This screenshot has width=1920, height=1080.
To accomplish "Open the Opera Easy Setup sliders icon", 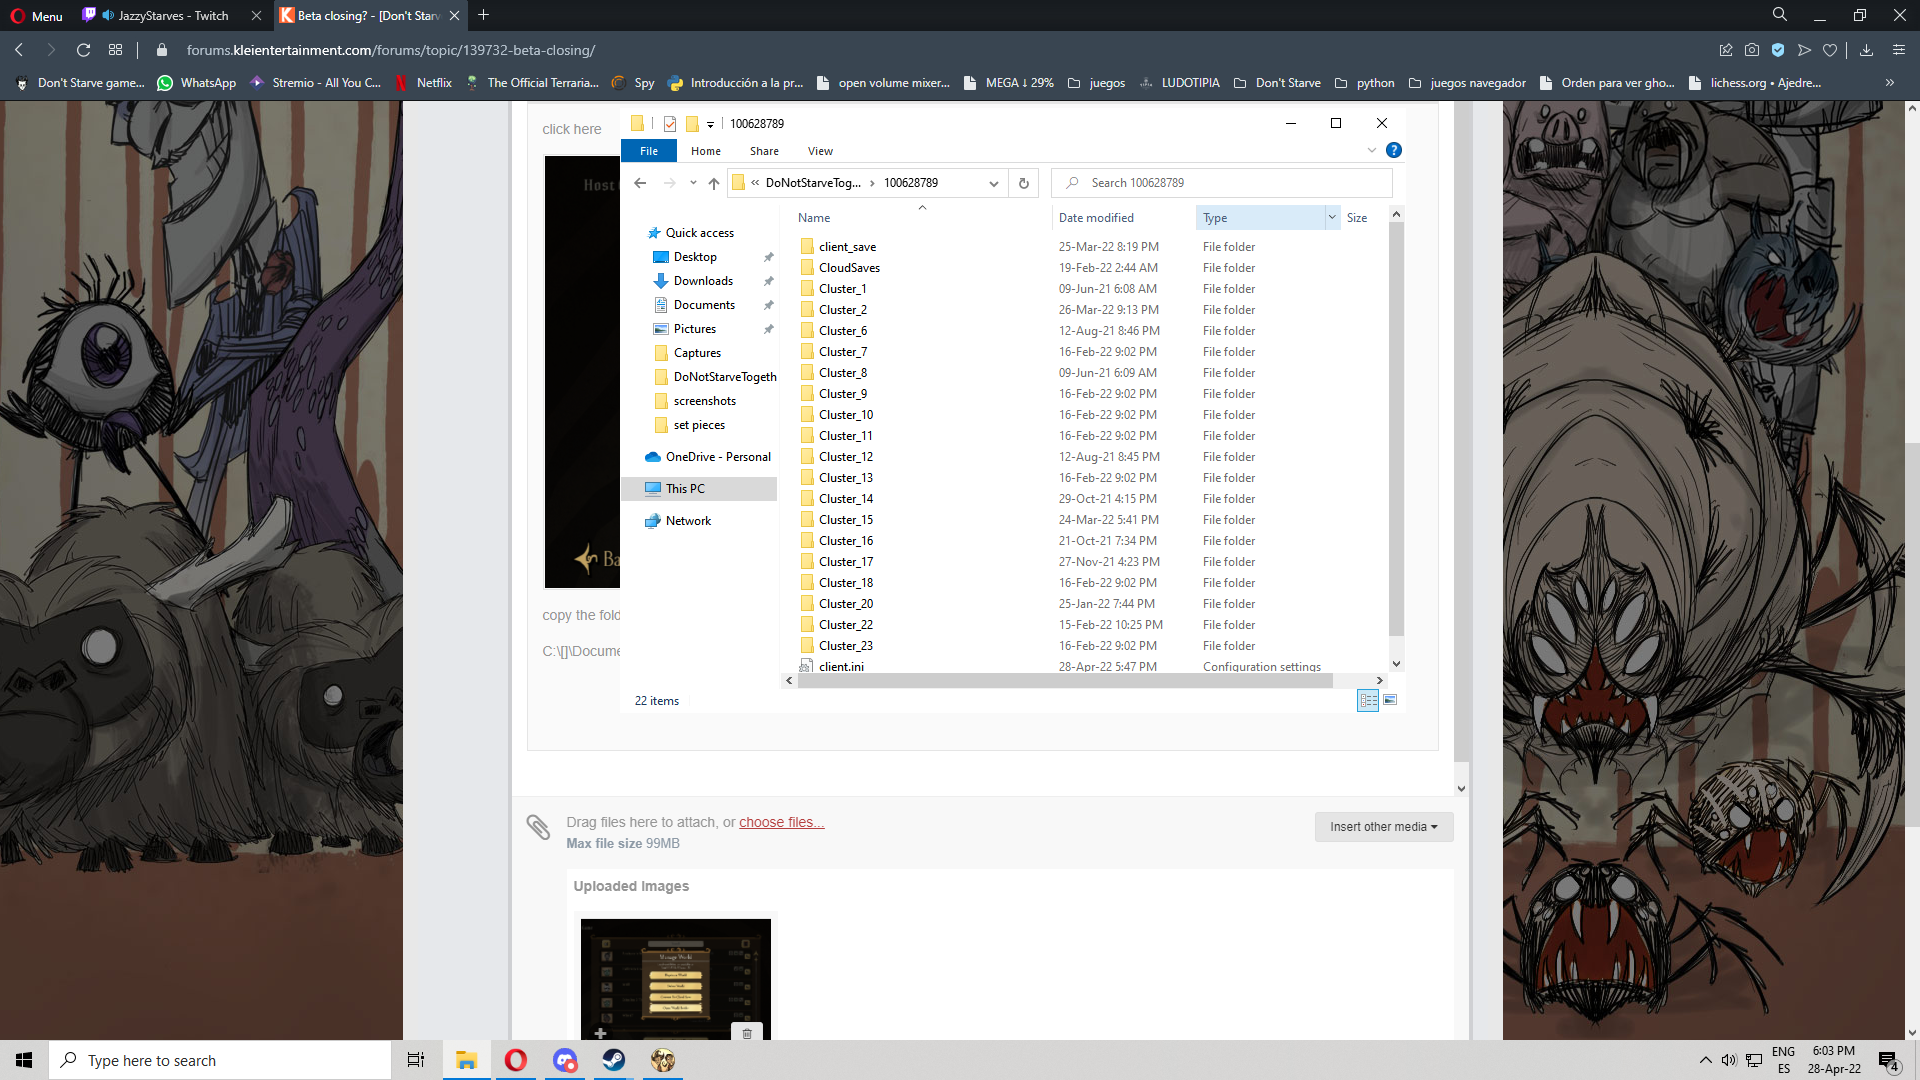I will pyautogui.click(x=1899, y=50).
